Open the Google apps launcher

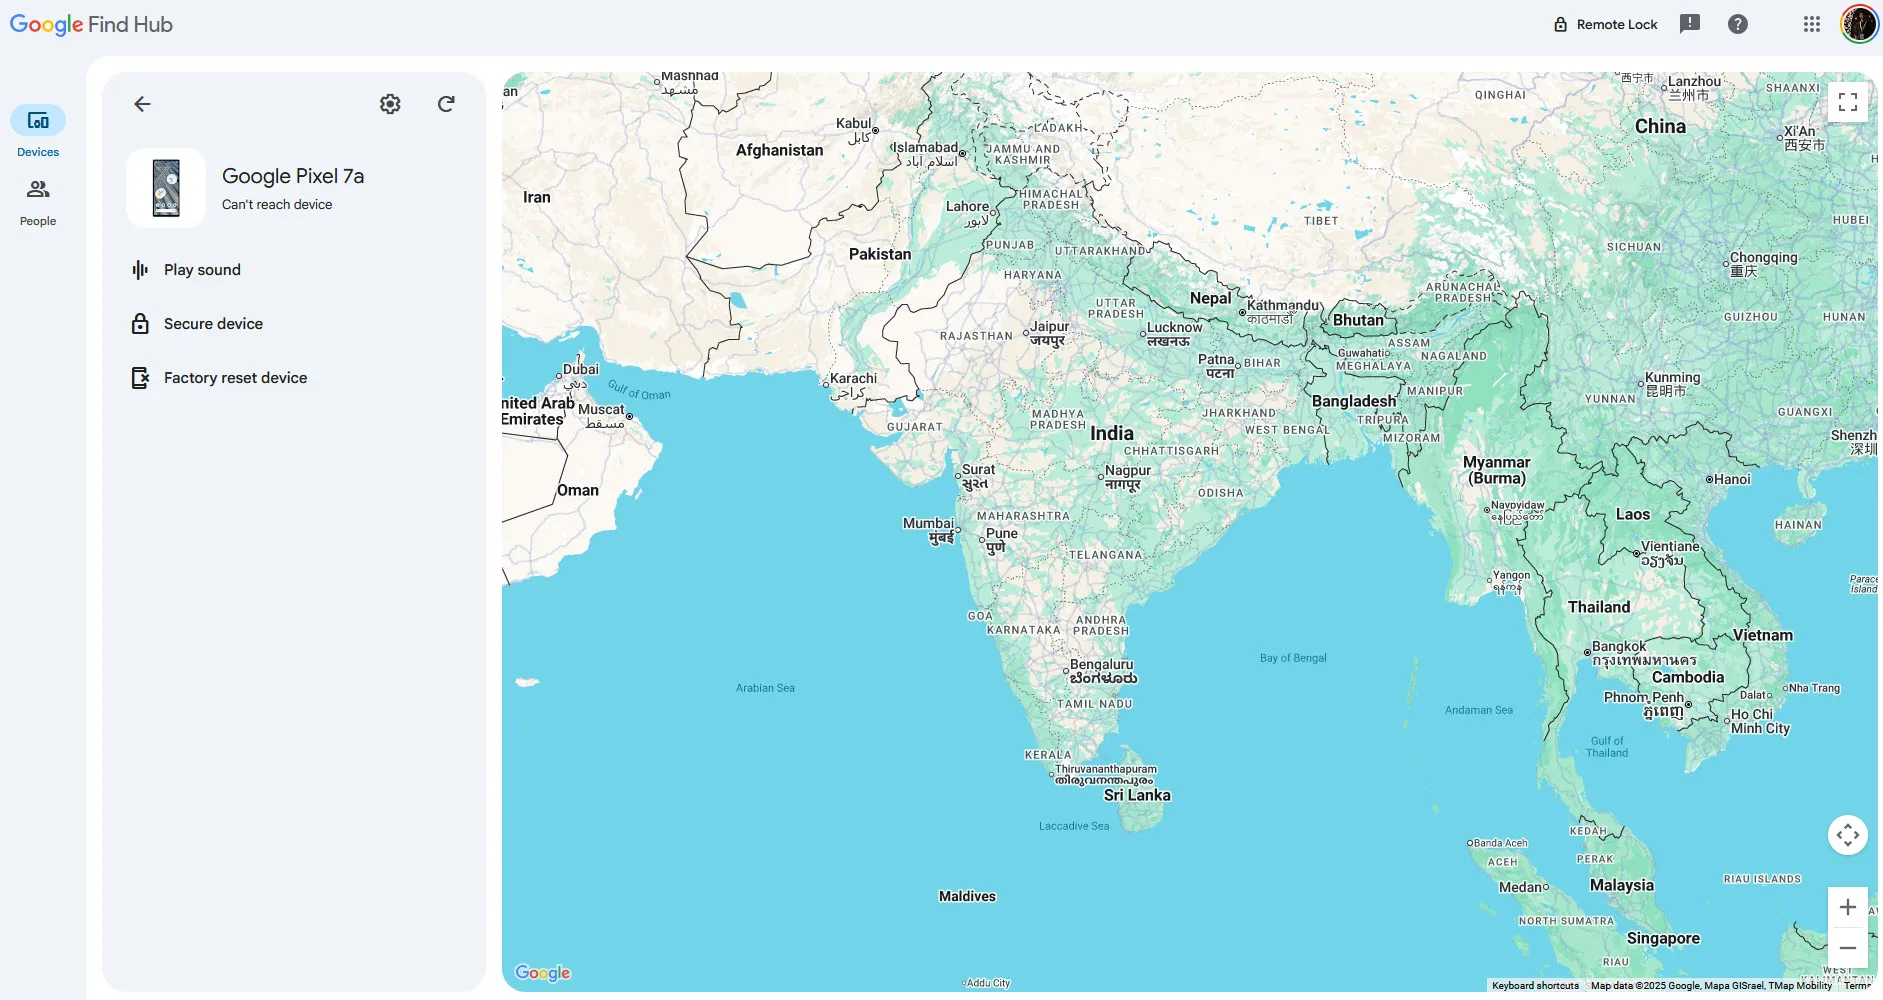1810,23
